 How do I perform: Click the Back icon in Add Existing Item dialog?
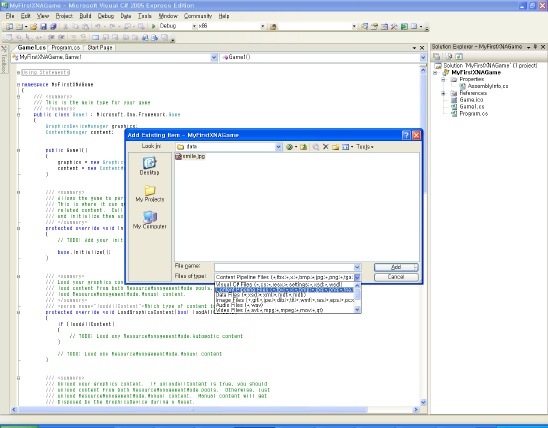point(289,147)
